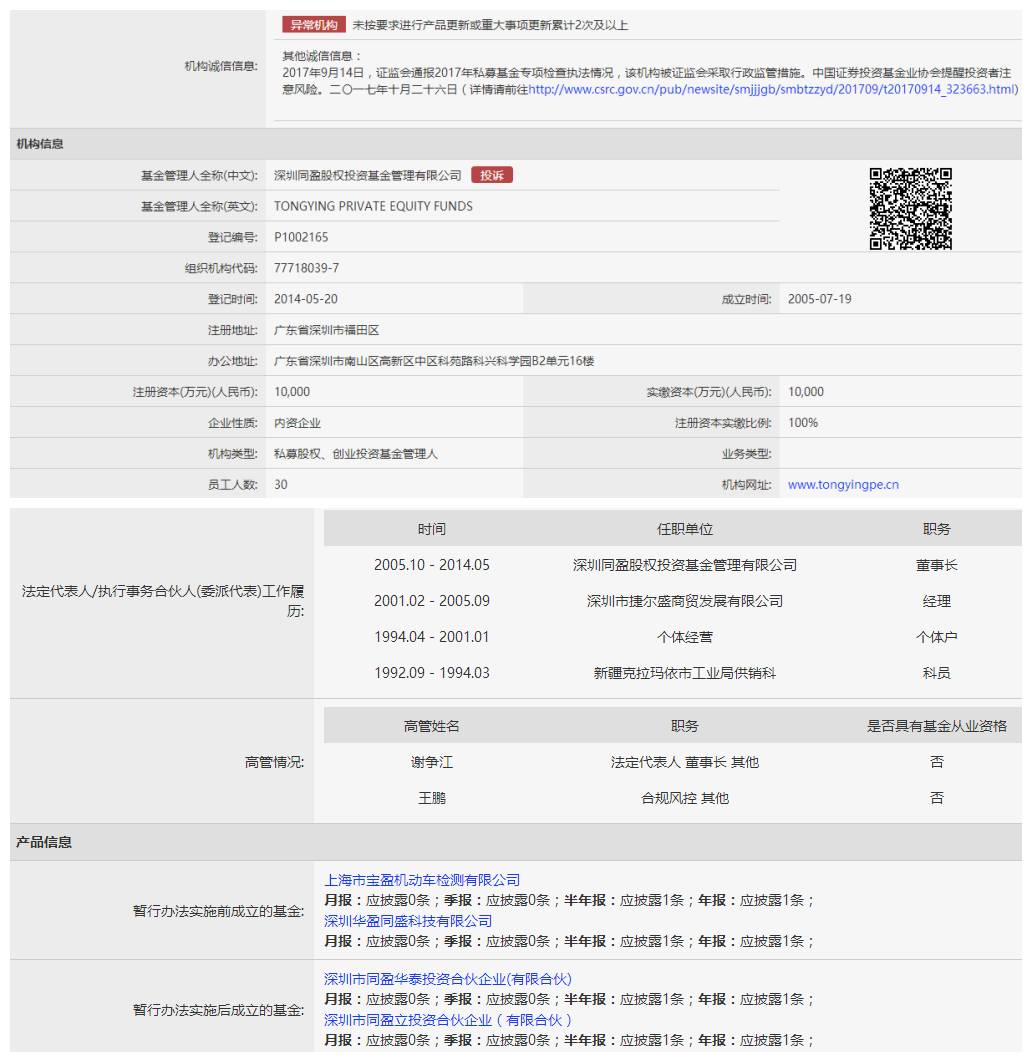The image size is (1032, 1062).
Task: Open 上海市宝盈机动车检测有限公司 fund link
Action: tap(422, 880)
